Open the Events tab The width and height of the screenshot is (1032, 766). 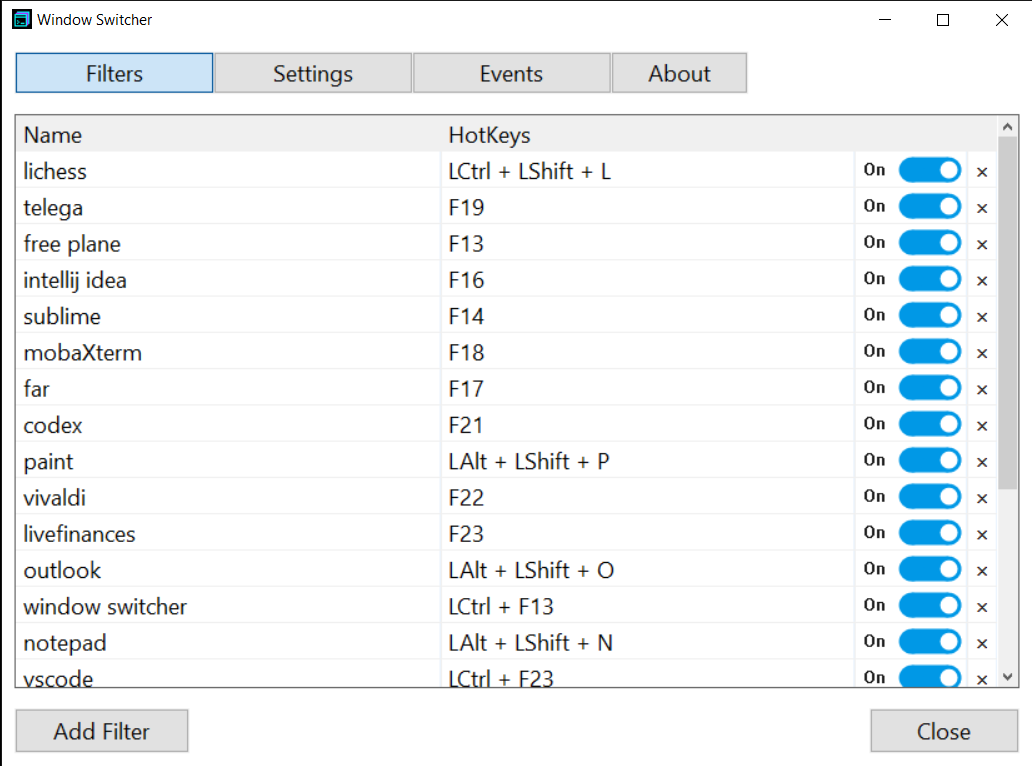tap(511, 73)
